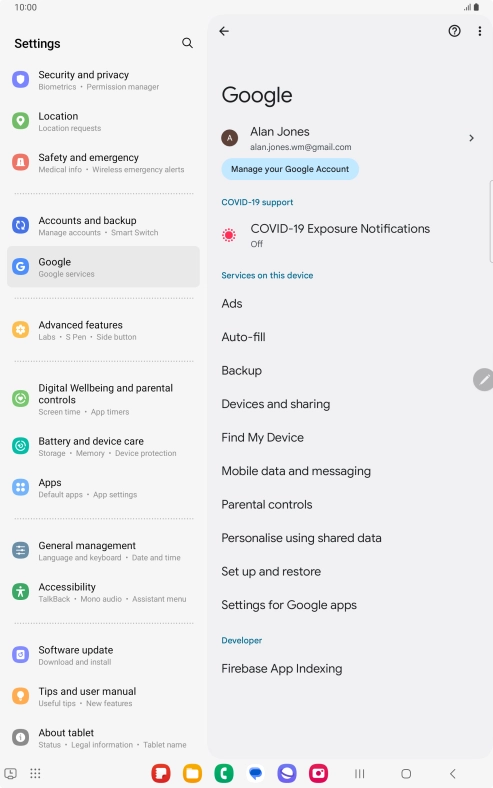Open the blue messages app in dock
This screenshot has width=493, height=788.
click(x=255, y=773)
